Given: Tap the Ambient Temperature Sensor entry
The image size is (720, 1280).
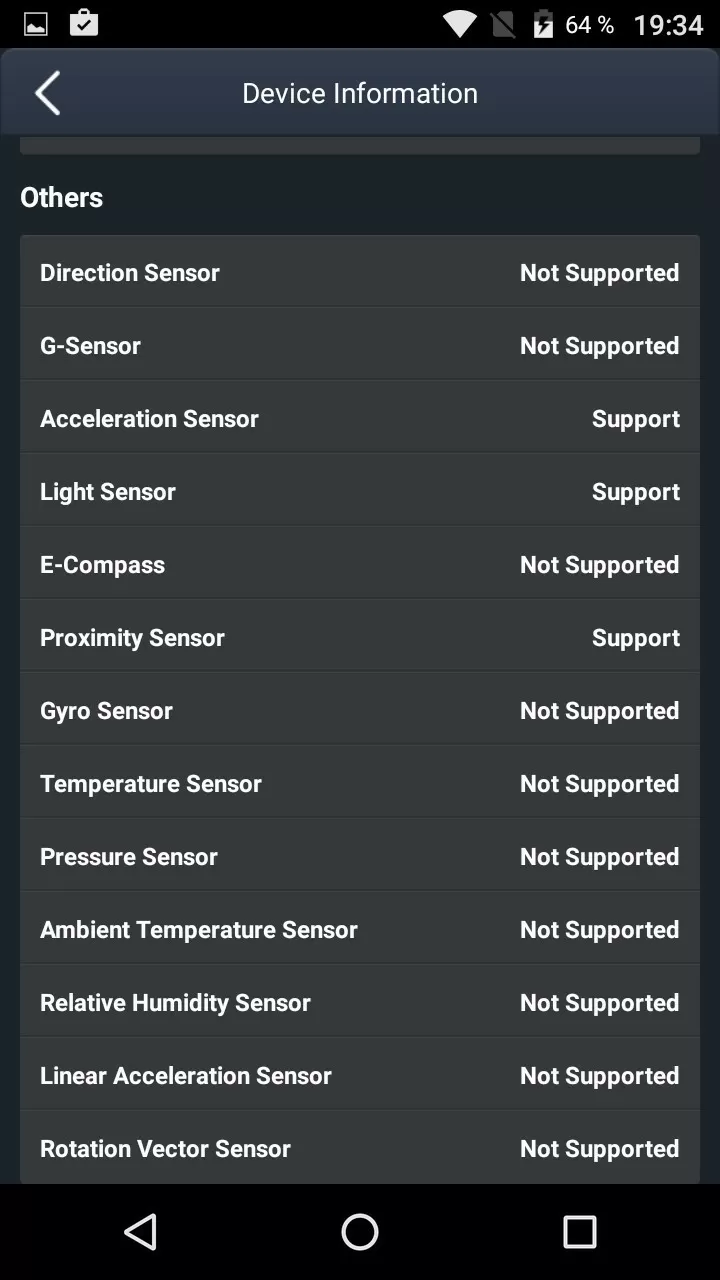Looking at the screenshot, I should (360, 930).
